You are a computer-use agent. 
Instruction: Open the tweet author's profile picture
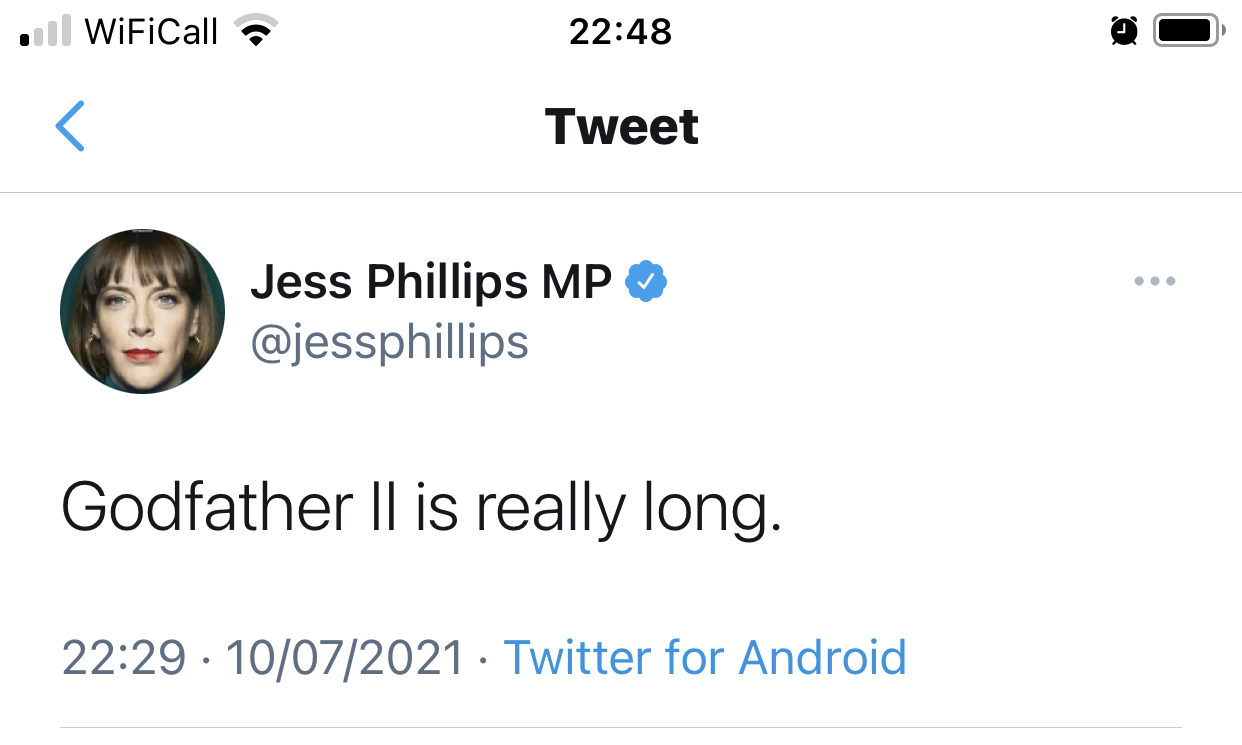(143, 311)
